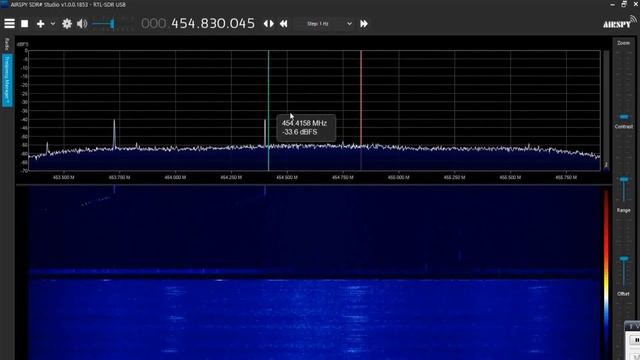The width and height of the screenshot is (640, 360).
Task: Minimize the SDR# Studio window
Action: tap(612, 4)
